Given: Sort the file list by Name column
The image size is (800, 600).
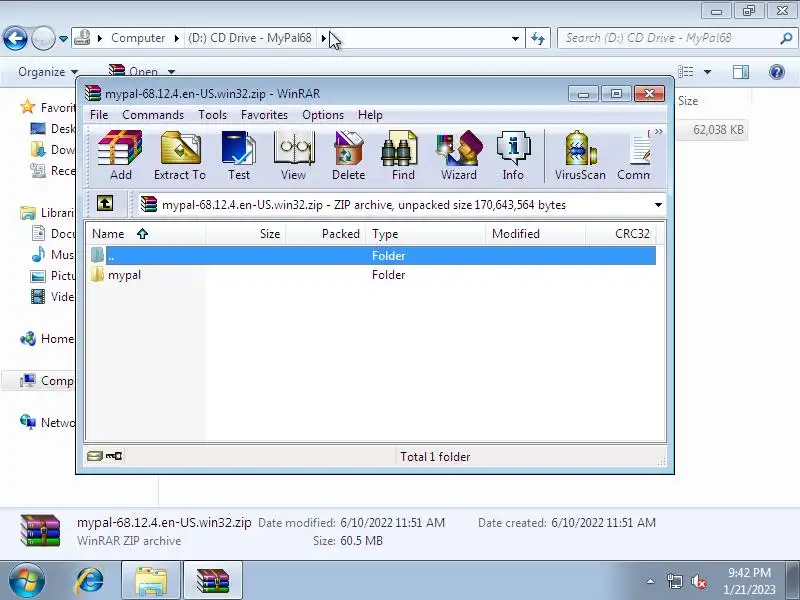Looking at the screenshot, I should pos(145,234).
